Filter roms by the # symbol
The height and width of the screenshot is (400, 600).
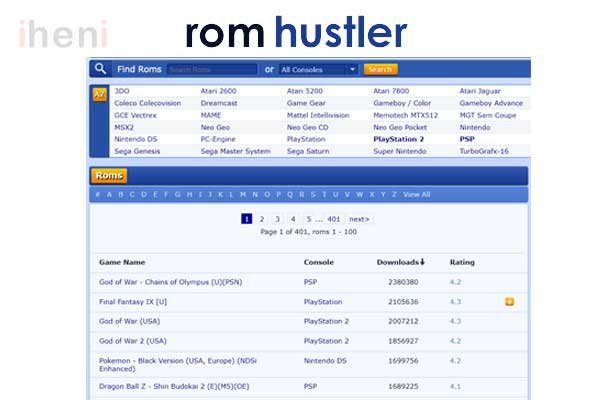coord(98,195)
